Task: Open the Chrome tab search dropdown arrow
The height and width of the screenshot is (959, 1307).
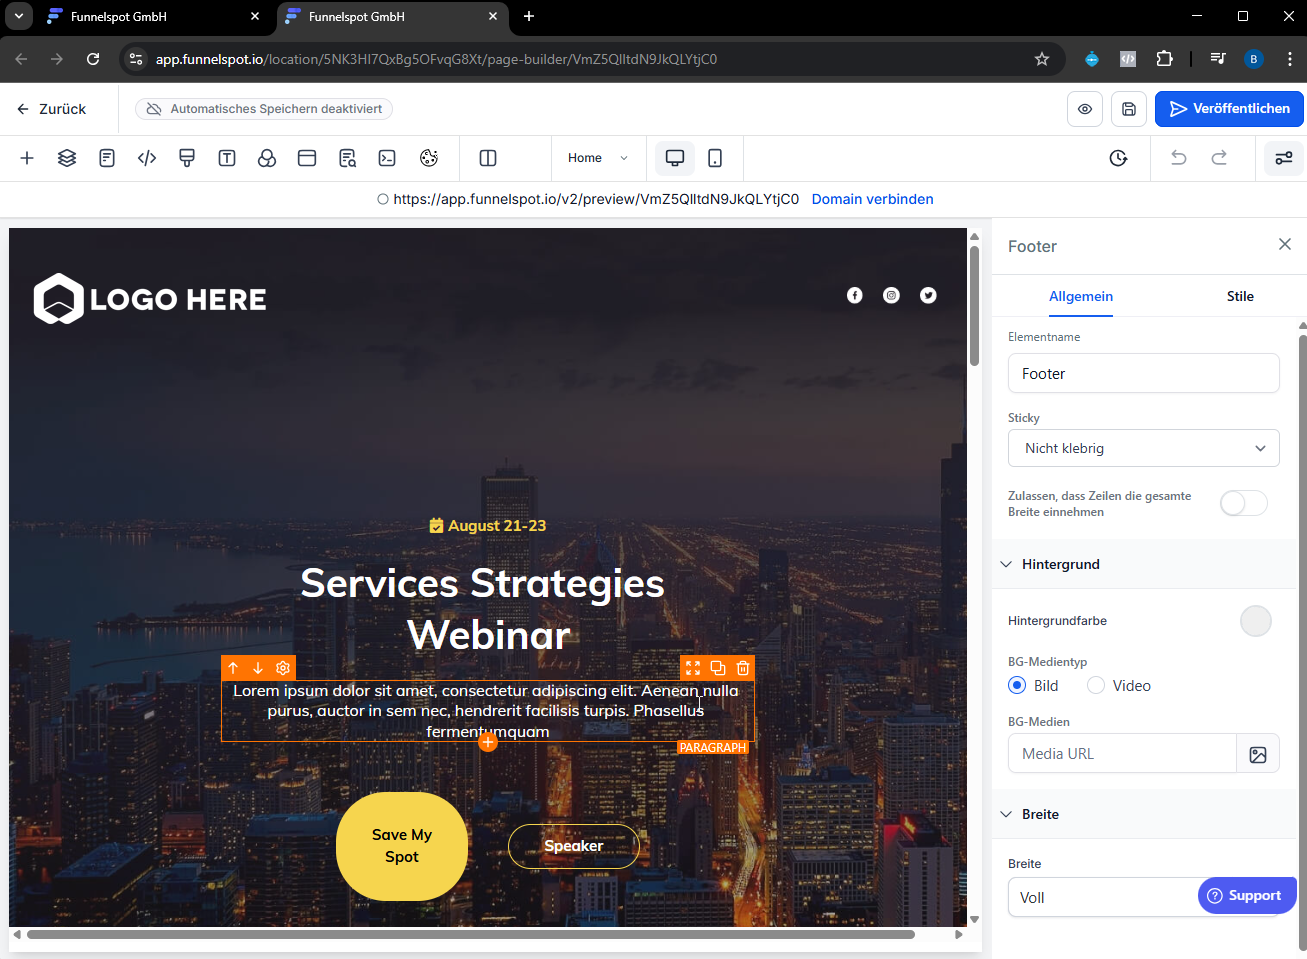Action: click(19, 16)
